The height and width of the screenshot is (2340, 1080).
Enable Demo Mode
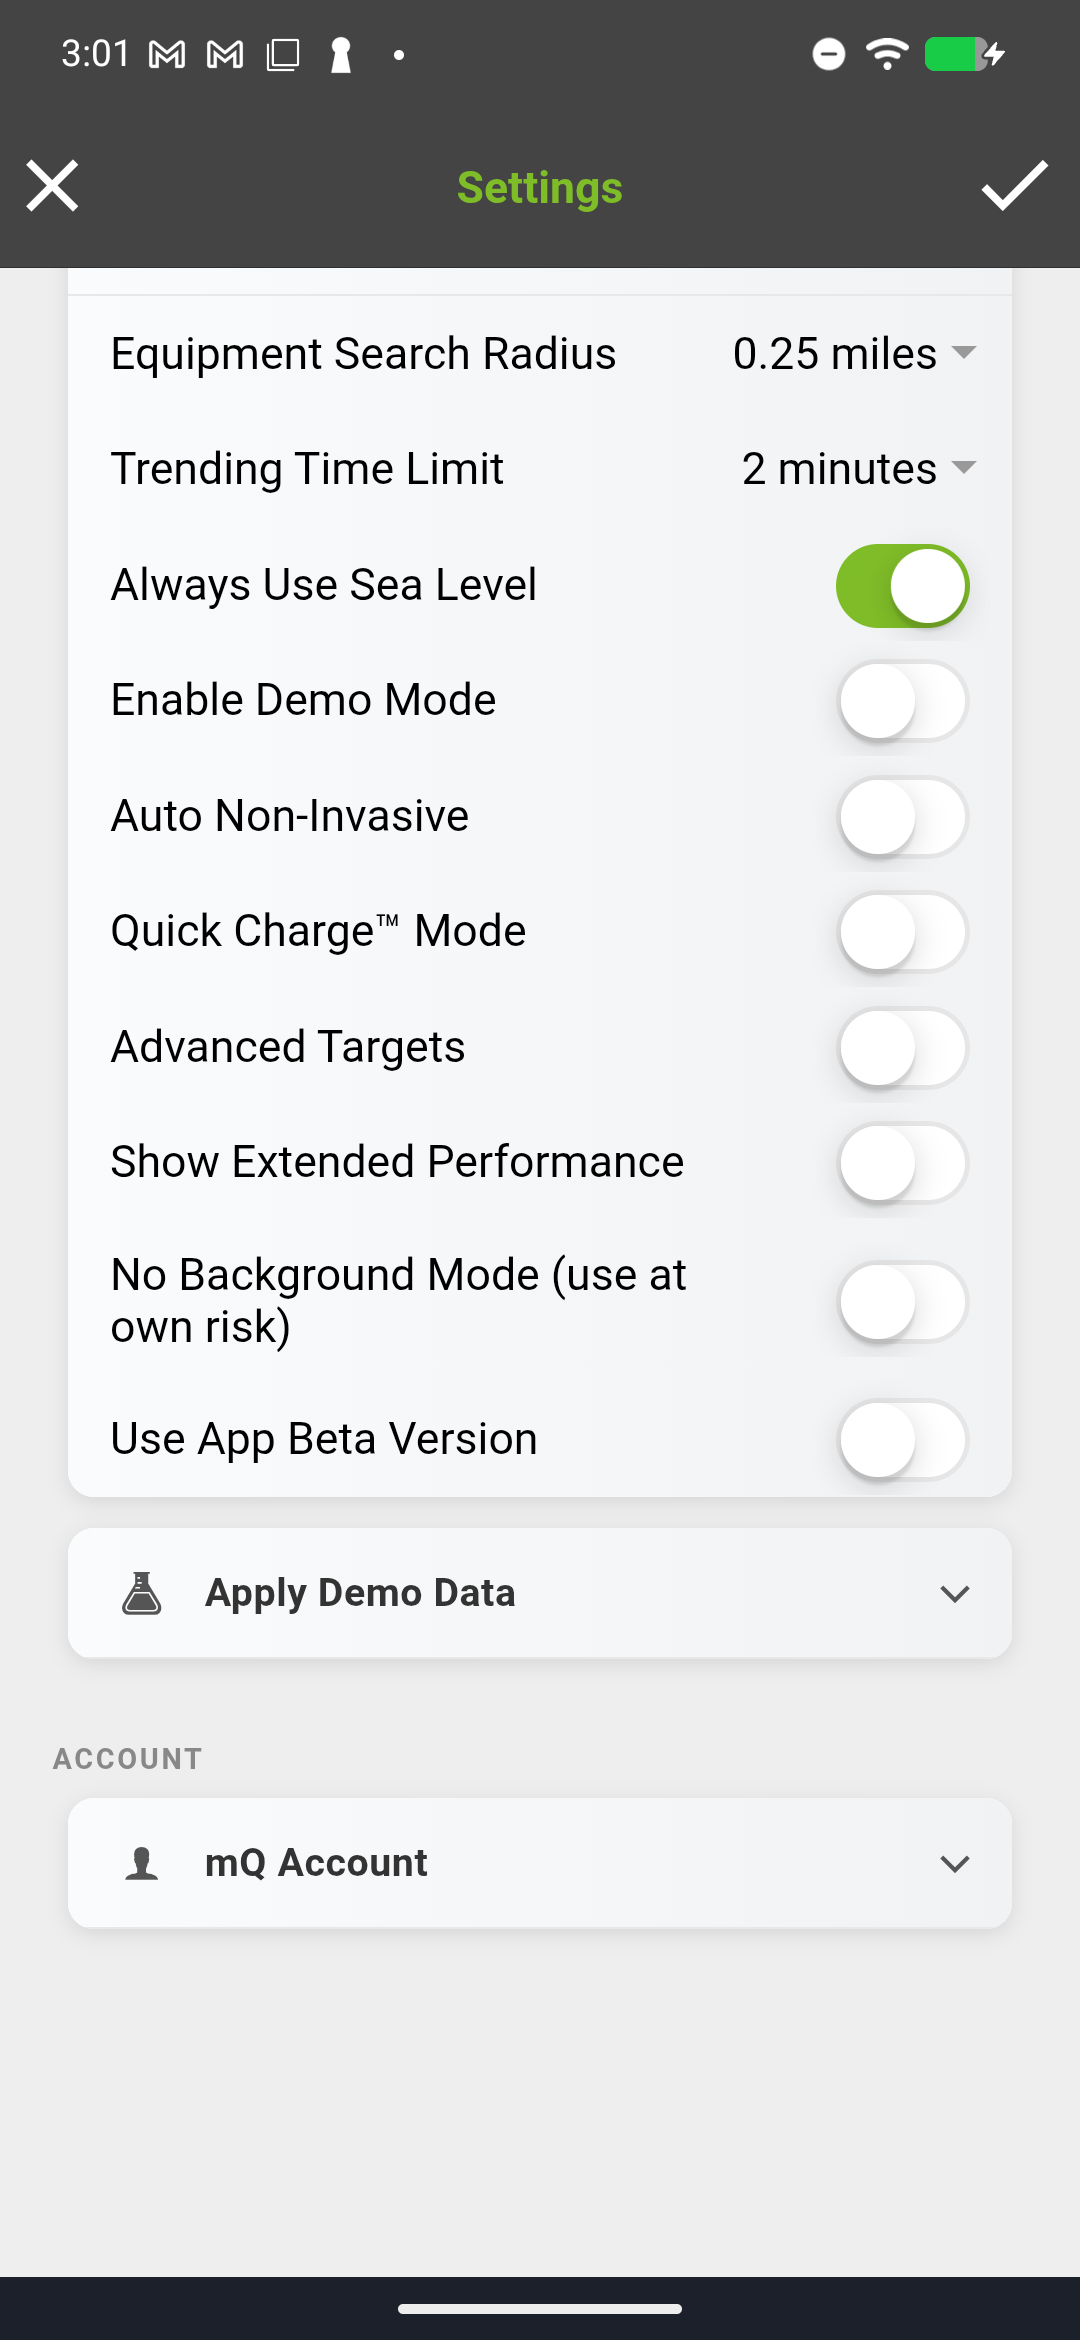point(901,701)
